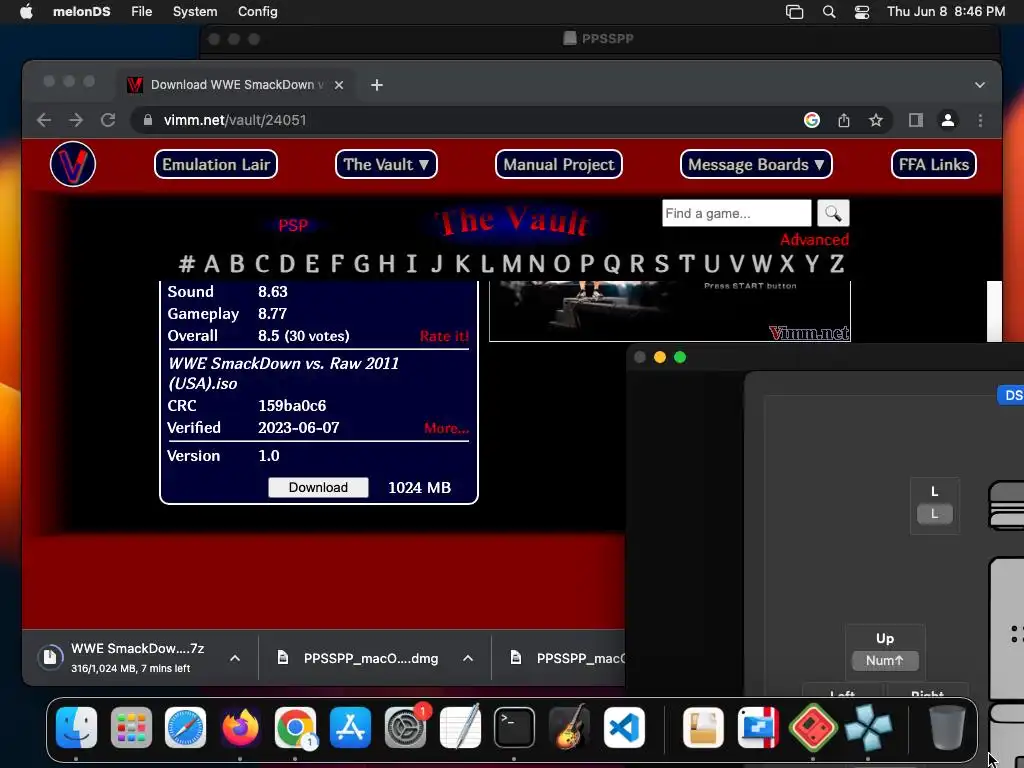Expand The Vault dropdown menu
Image resolution: width=1024 pixels, height=768 pixels.
pos(386,165)
